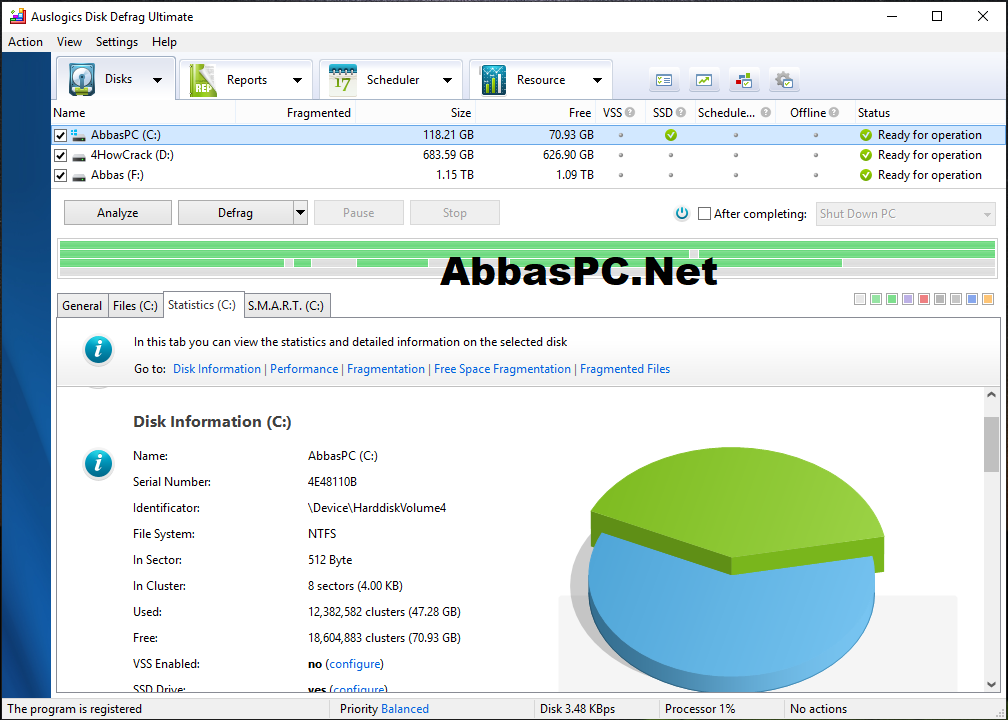Image resolution: width=1008 pixels, height=720 pixels.
Task: Expand the Defag button dropdown arrow
Action: 300,213
